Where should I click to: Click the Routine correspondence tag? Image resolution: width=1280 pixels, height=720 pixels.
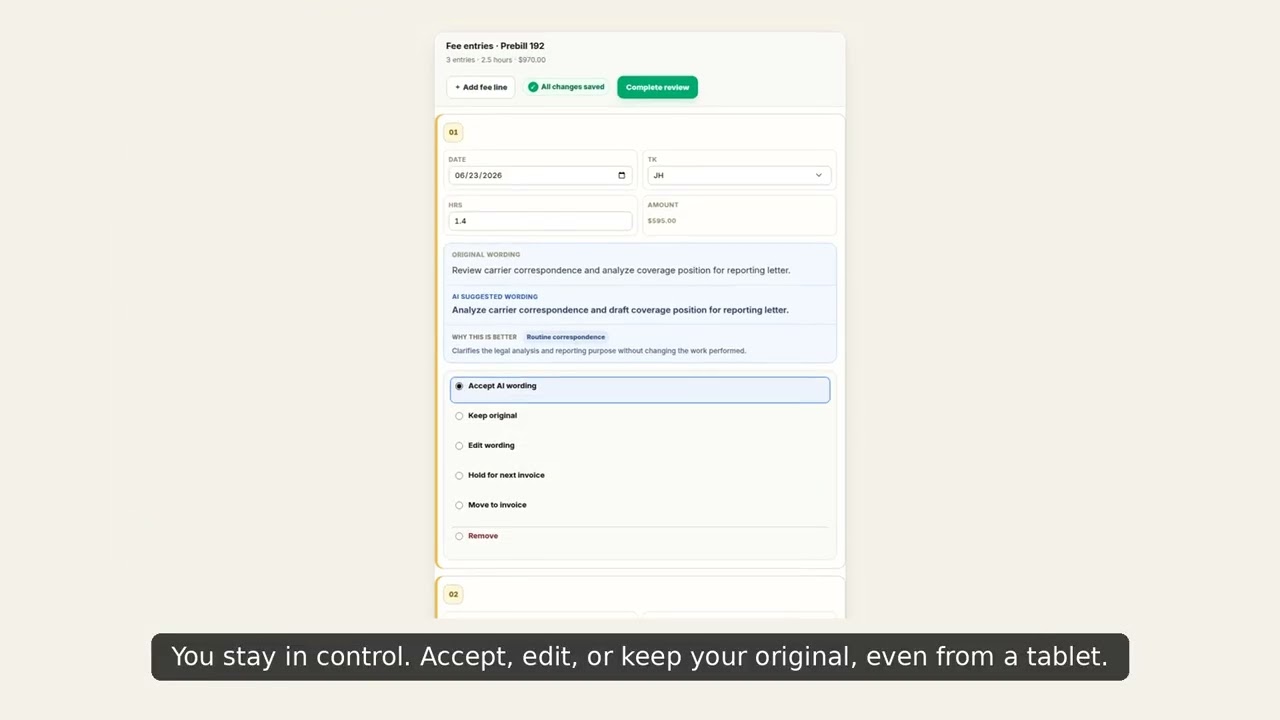click(x=566, y=337)
